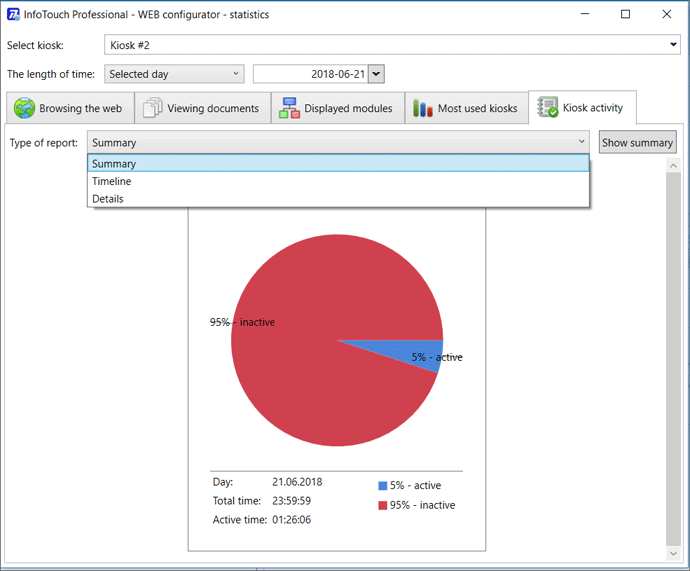Click the 'Select kiosk:' label
This screenshot has height=571, width=690.
point(35,45)
